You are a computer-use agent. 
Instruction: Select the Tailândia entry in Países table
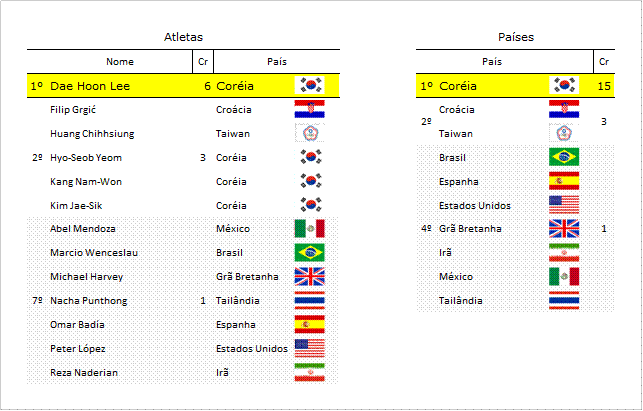[461, 301]
